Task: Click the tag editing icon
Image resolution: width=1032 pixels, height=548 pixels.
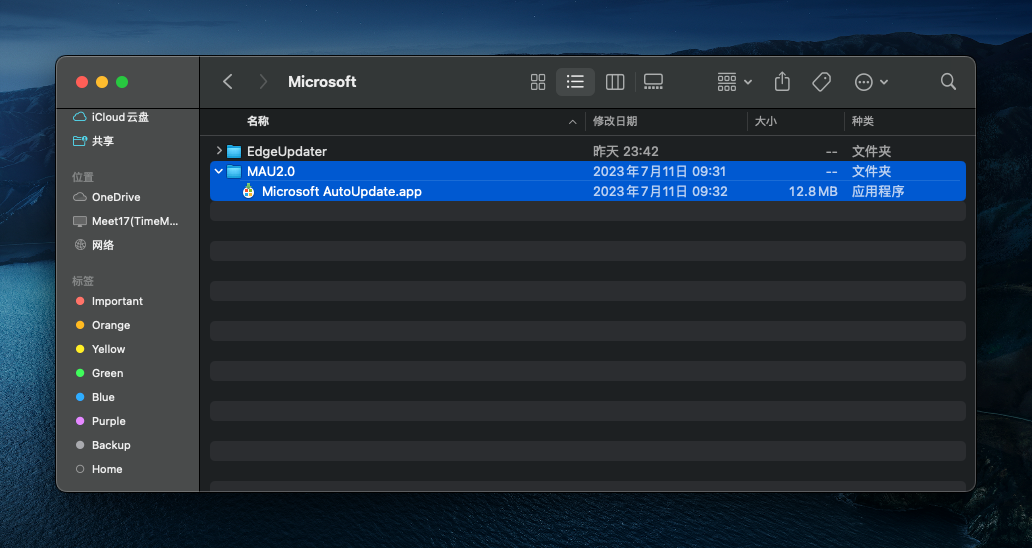Action: [821, 82]
